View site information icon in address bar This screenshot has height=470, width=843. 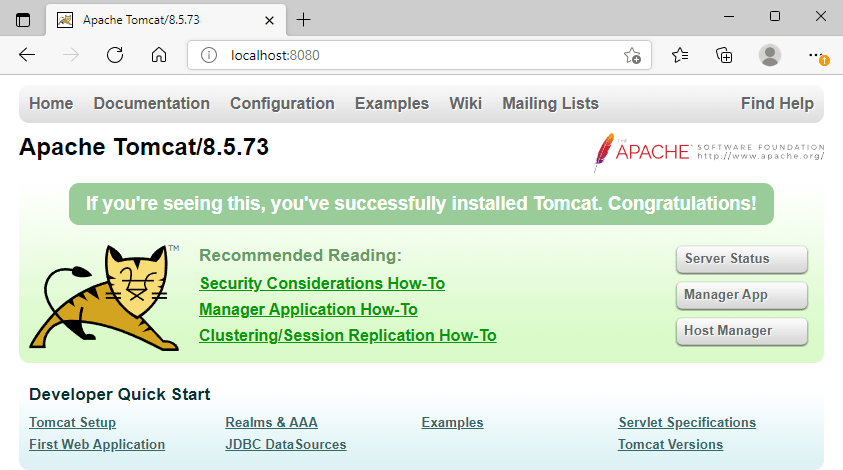pyautogui.click(x=208, y=55)
